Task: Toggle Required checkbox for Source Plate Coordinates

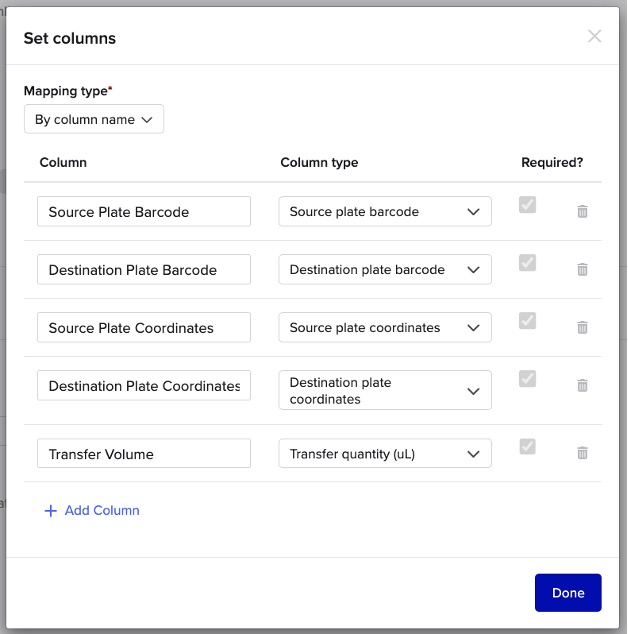Action: (527, 321)
